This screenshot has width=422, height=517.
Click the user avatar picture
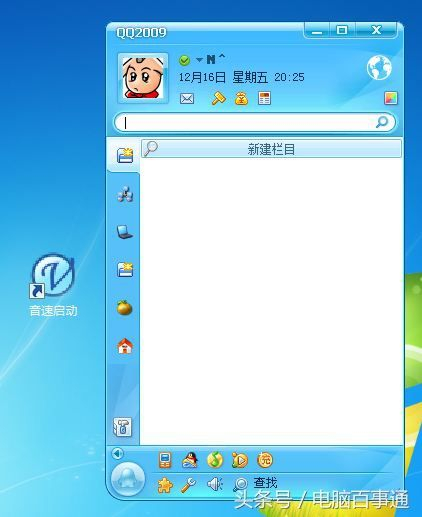pos(143,78)
